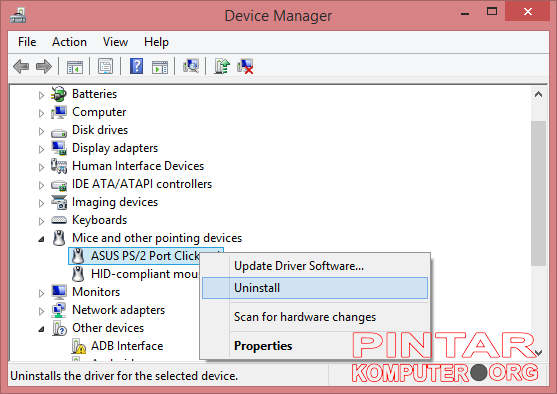This screenshot has height=394, width=557.
Task: Click the vertical scrollbar thumb
Action: point(538,193)
